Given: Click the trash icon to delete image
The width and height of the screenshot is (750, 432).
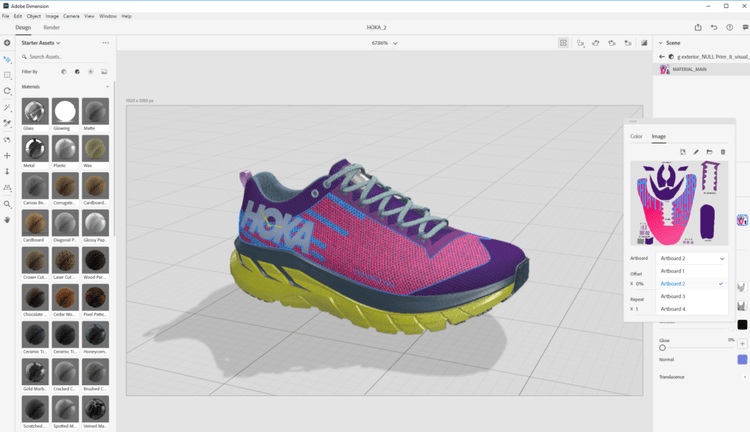Looking at the screenshot, I should coord(723,152).
